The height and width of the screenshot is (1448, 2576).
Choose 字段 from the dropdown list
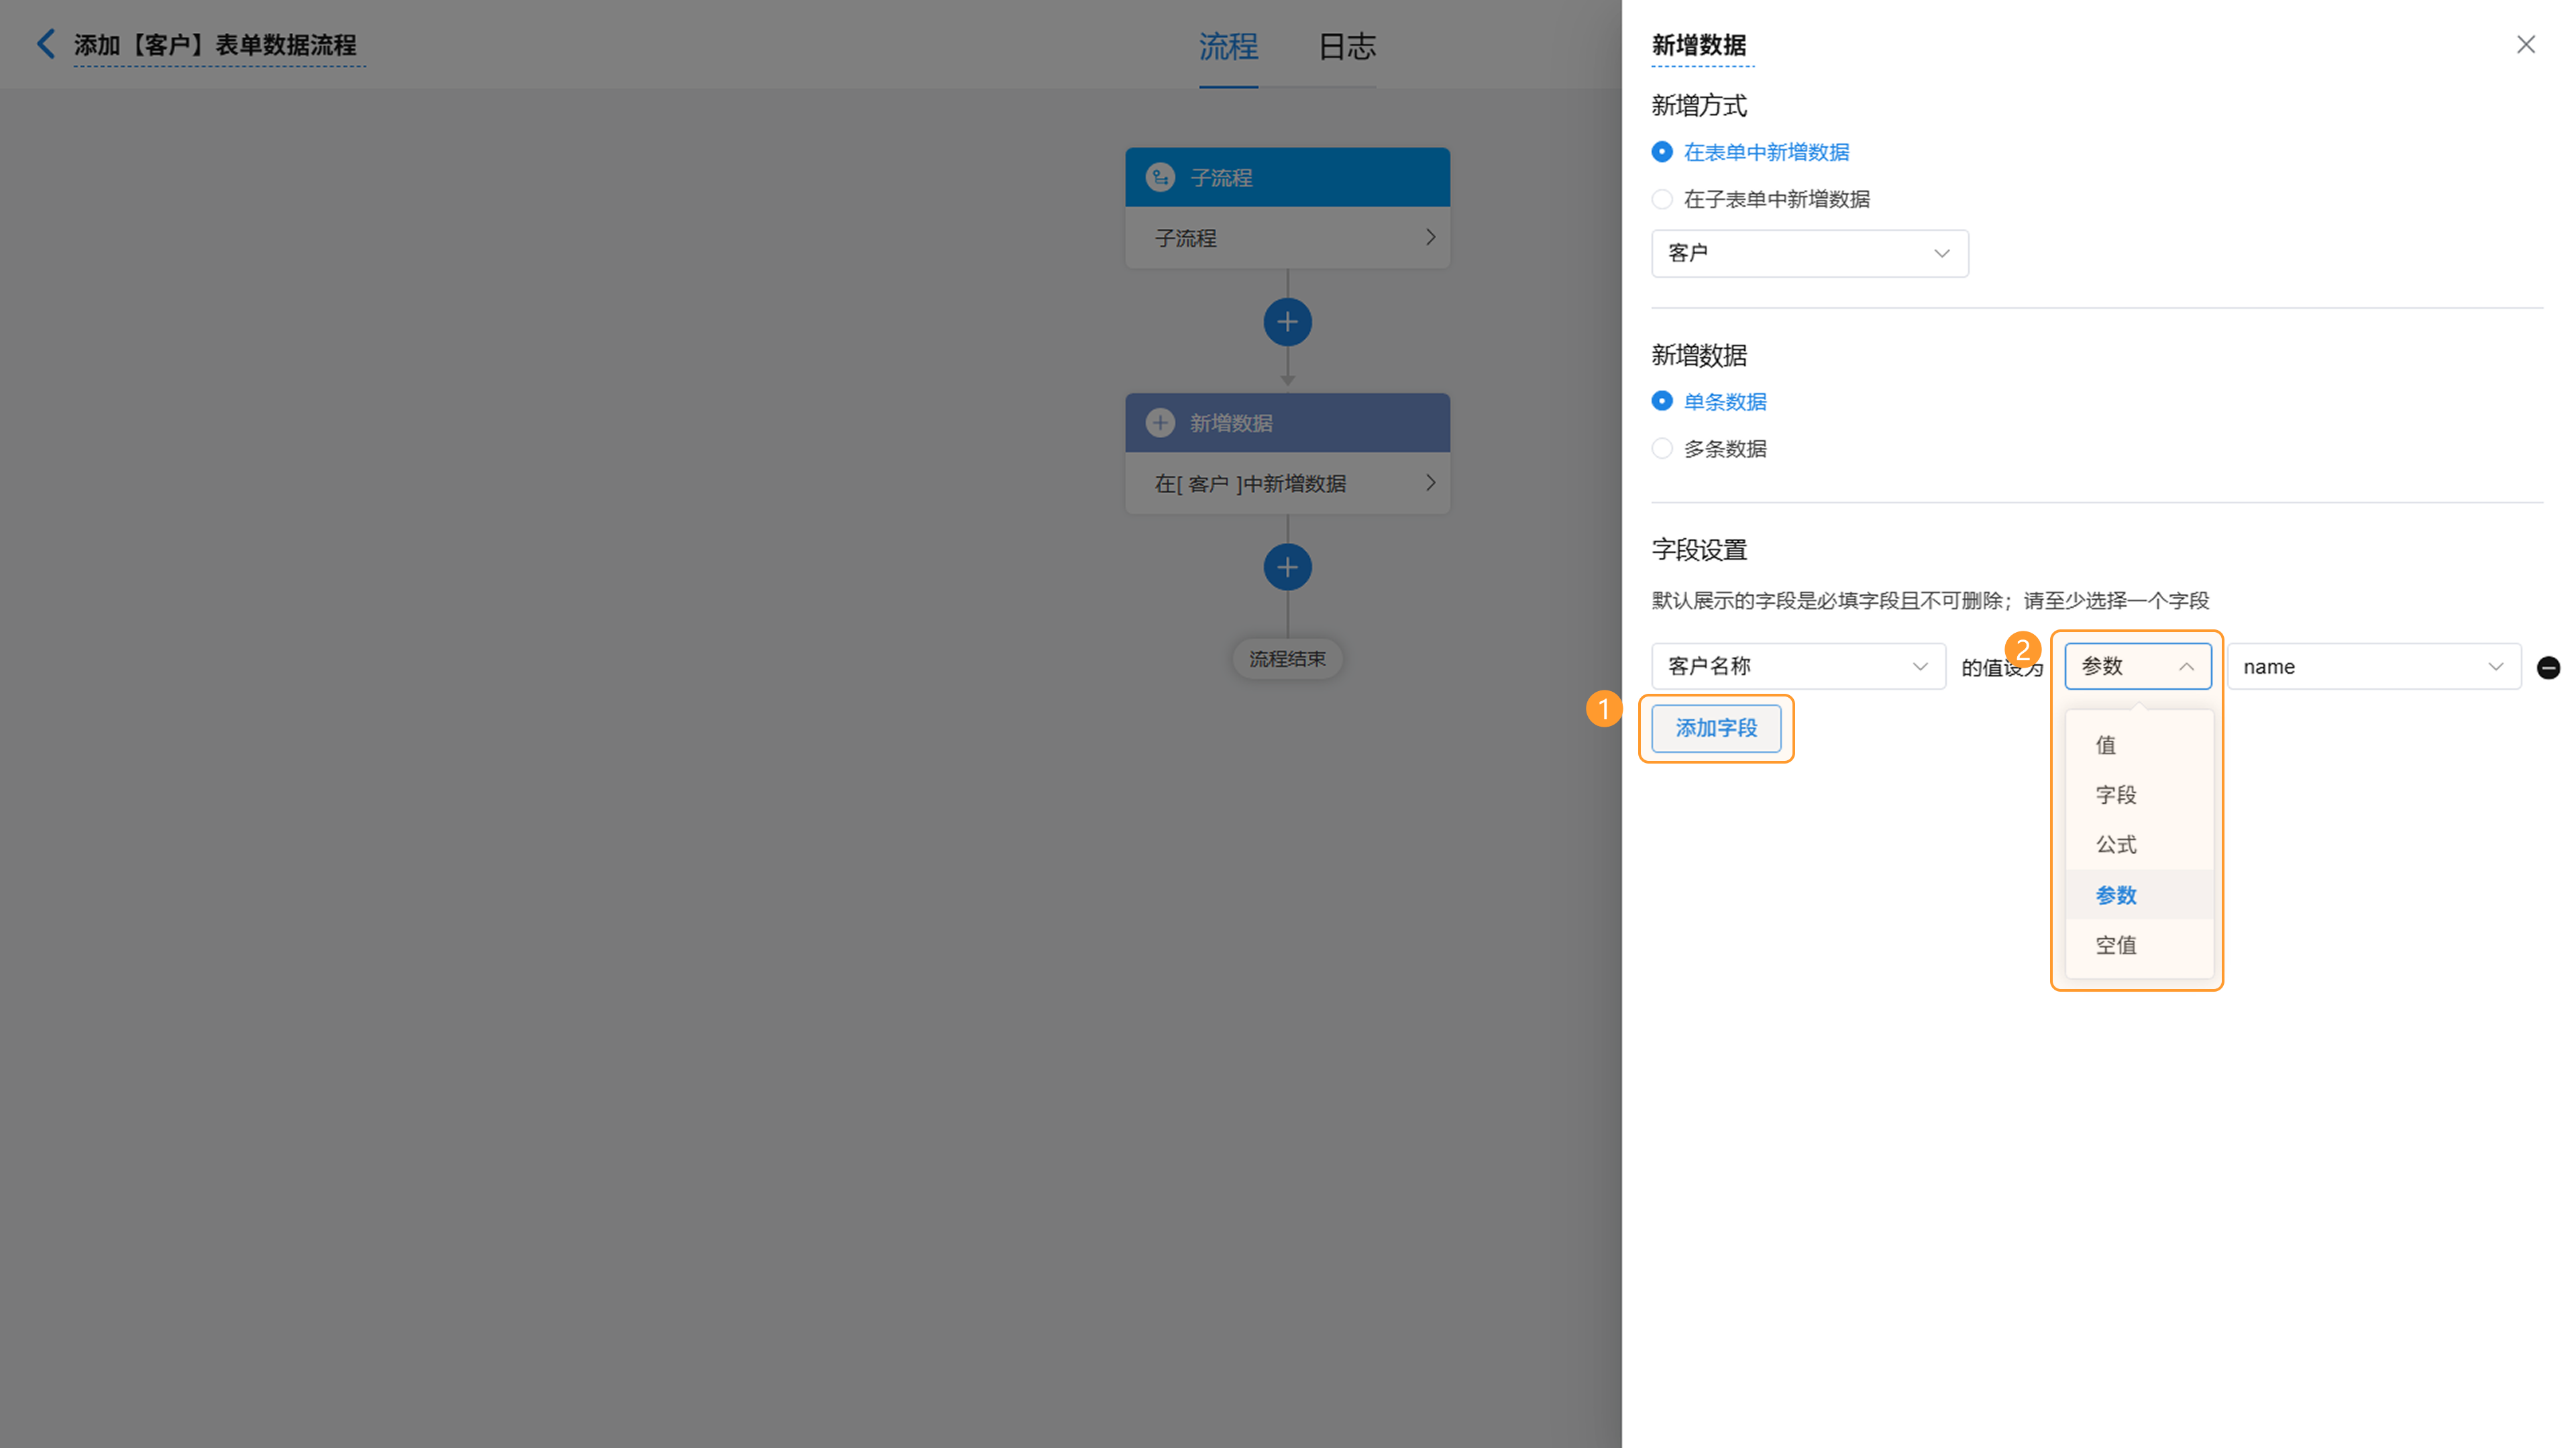pos(2139,795)
